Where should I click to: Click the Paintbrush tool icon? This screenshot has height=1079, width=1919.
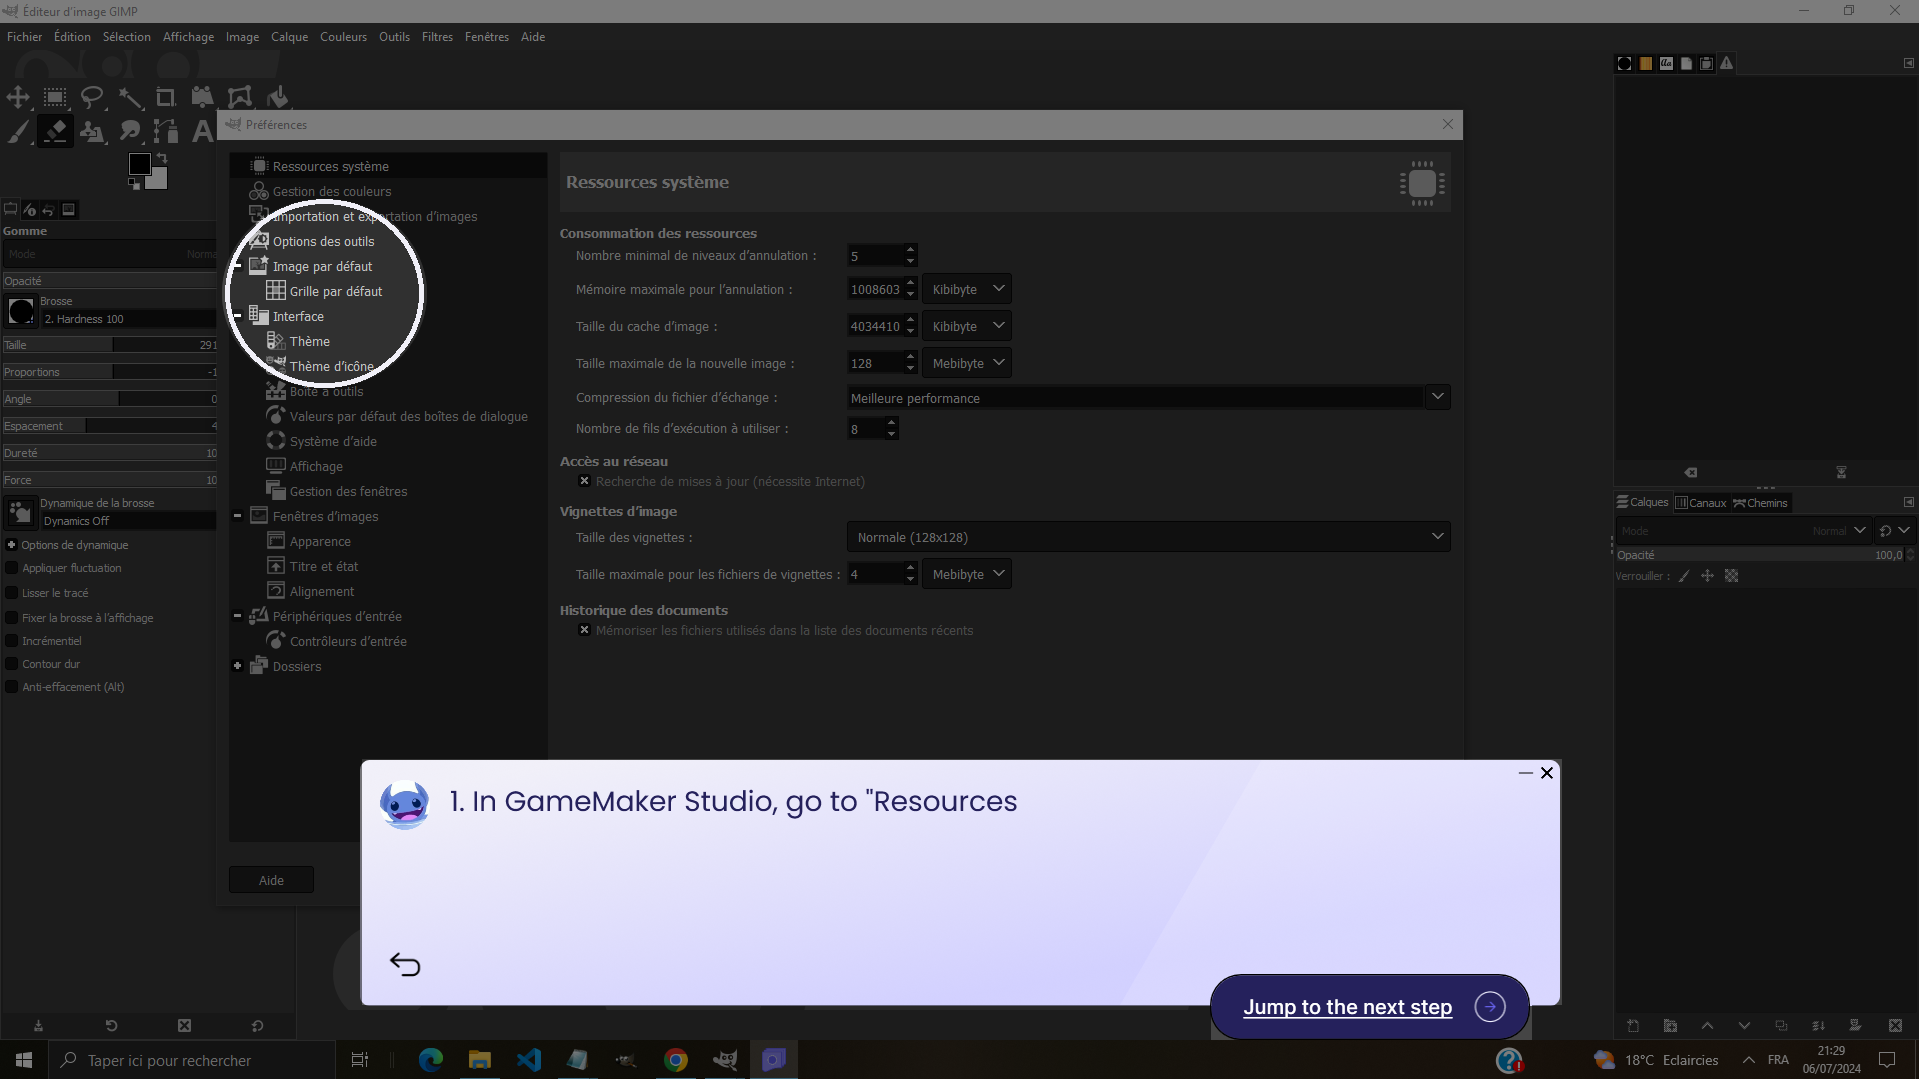(18, 131)
